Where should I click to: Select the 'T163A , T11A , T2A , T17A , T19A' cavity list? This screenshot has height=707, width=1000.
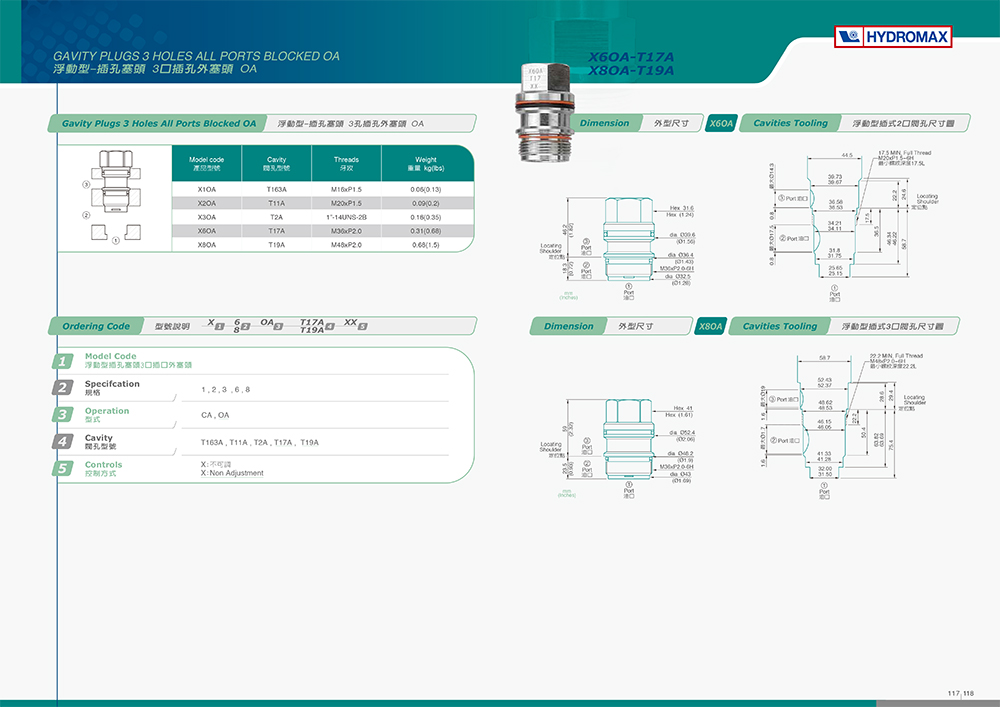260,442
